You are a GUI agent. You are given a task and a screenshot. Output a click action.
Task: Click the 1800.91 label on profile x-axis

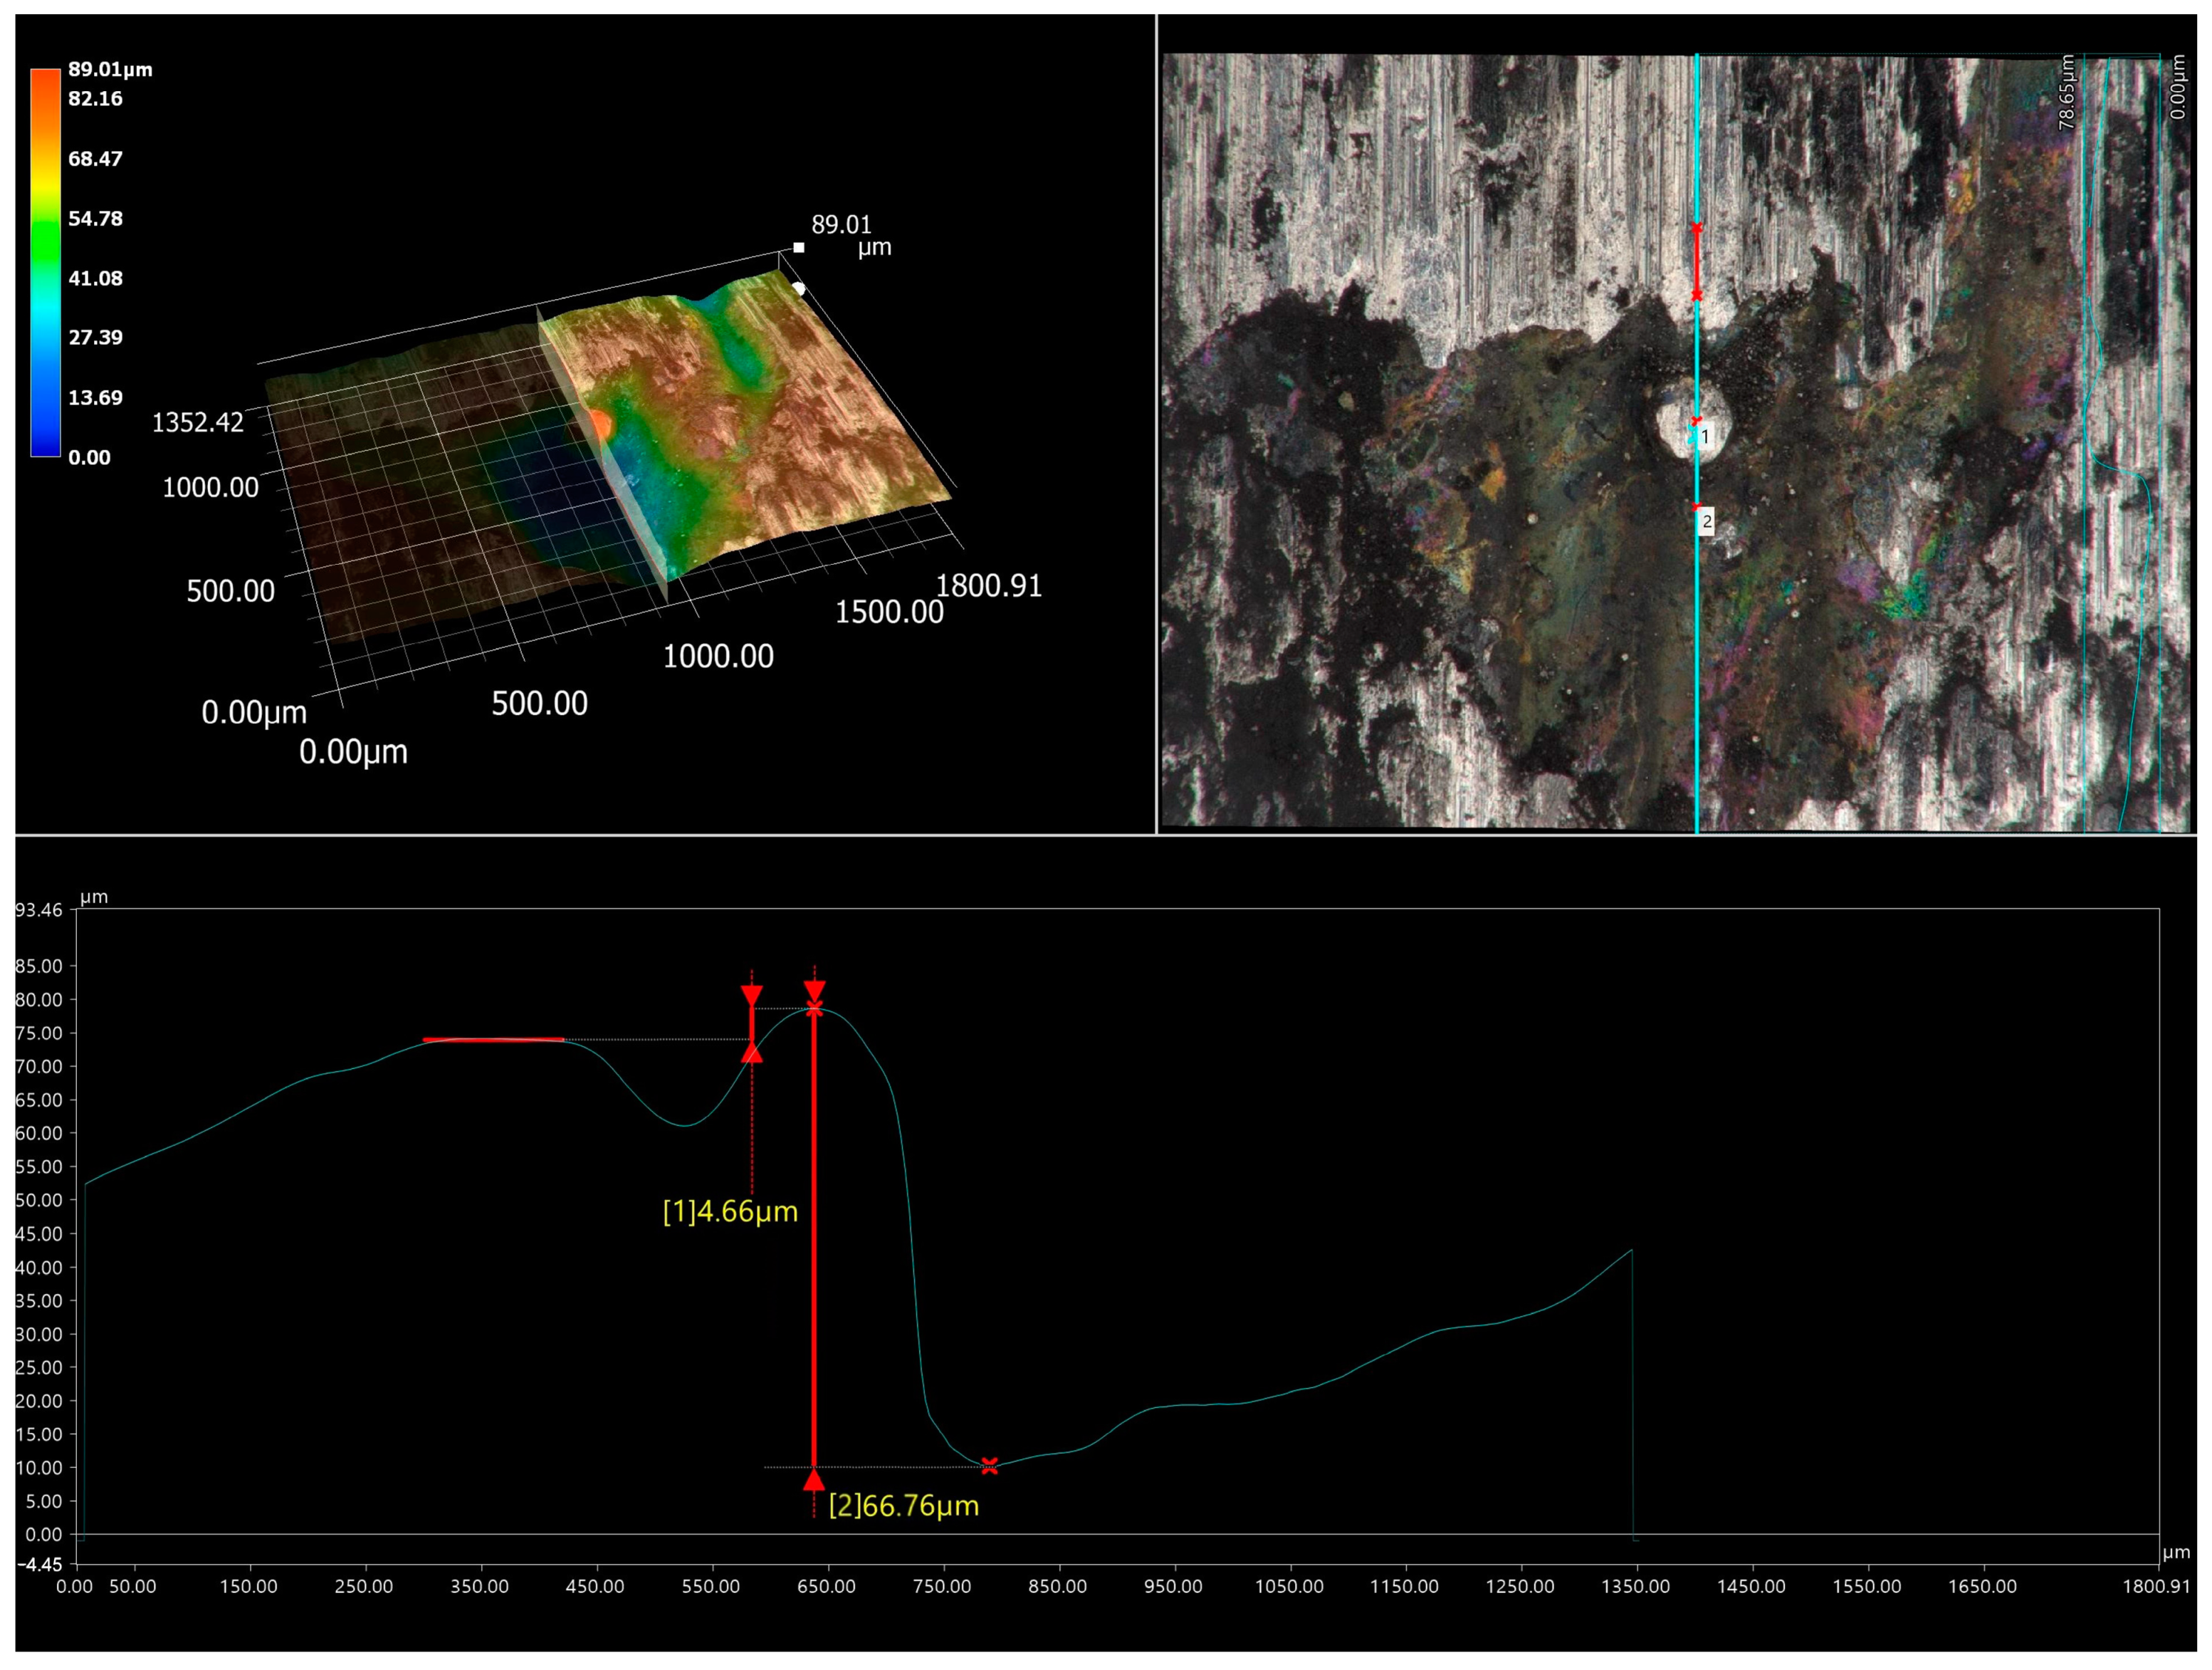[x=2157, y=1587]
